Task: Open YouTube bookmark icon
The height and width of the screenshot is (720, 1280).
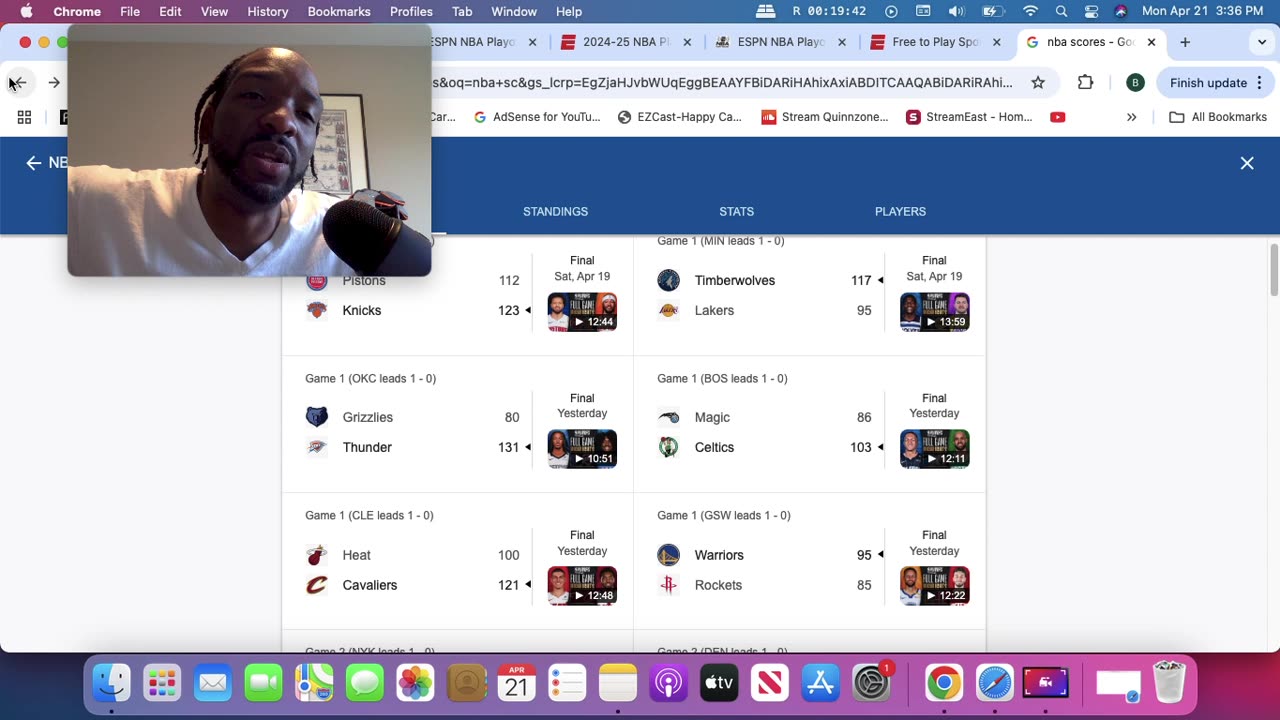Action: click(1057, 117)
